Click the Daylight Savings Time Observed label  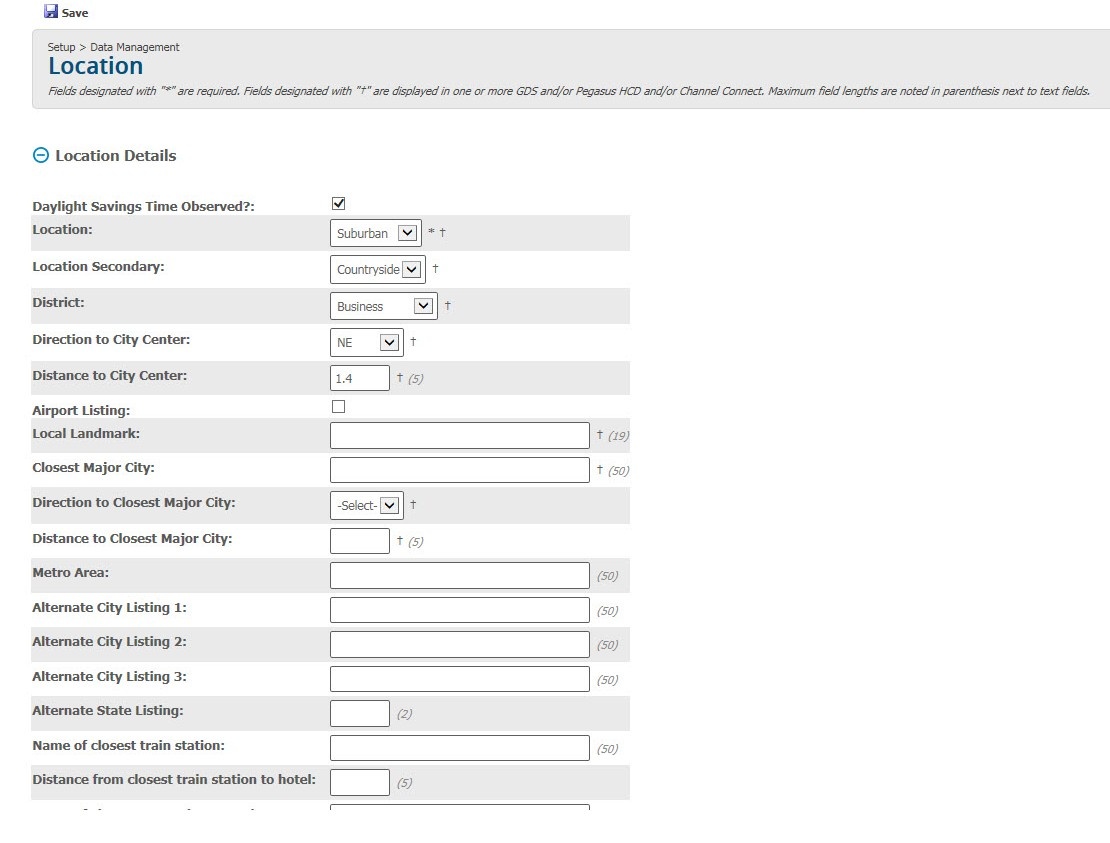[x=144, y=206]
